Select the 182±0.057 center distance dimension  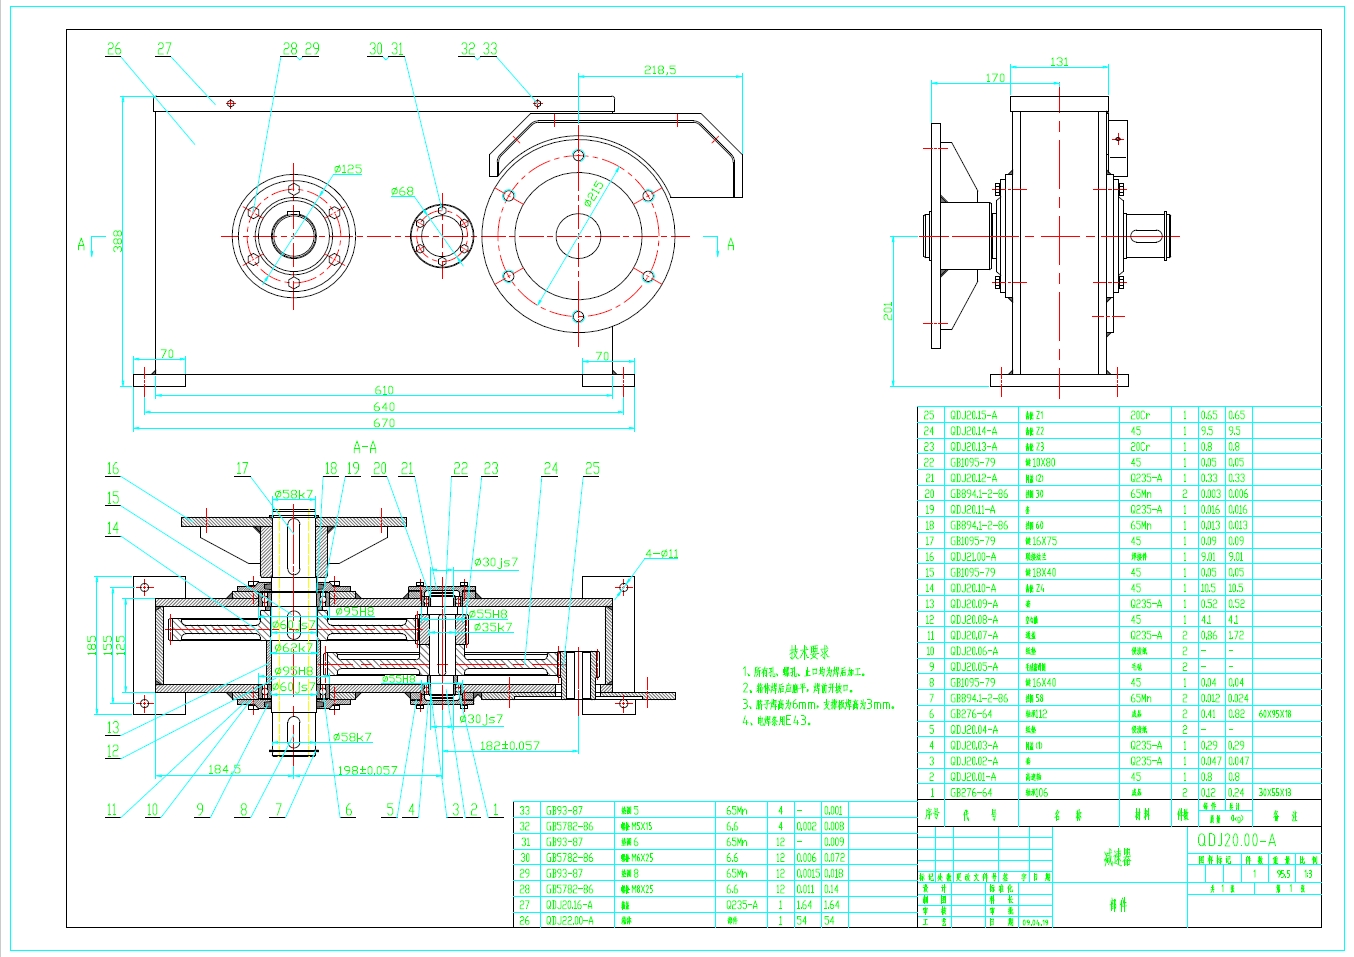pos(509,745)
